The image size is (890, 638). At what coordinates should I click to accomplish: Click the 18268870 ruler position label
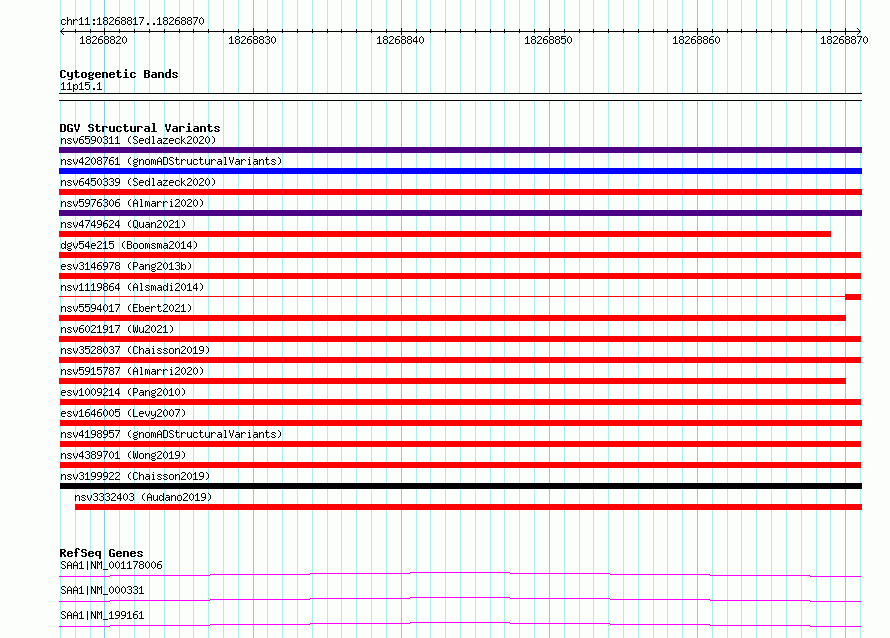click(844, 40)
